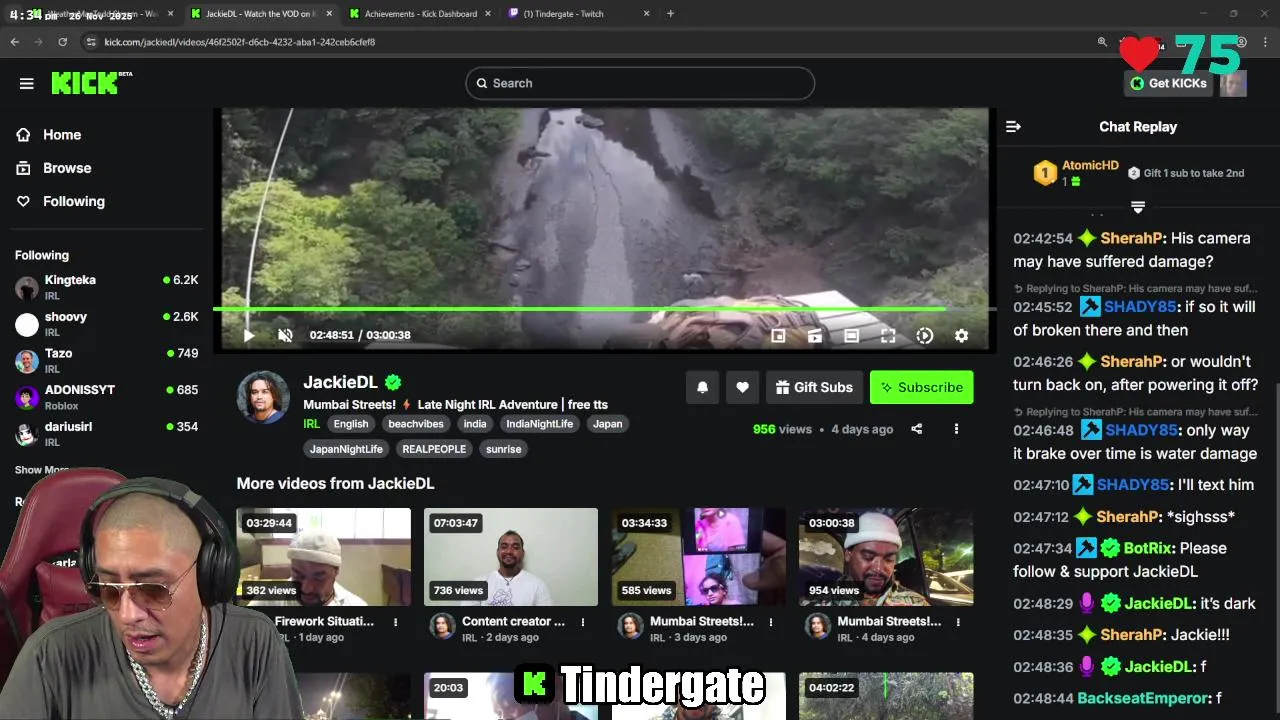1280x720 pixels.
Task: Select the IndiaNightLife tag
Action: (539, 424)
